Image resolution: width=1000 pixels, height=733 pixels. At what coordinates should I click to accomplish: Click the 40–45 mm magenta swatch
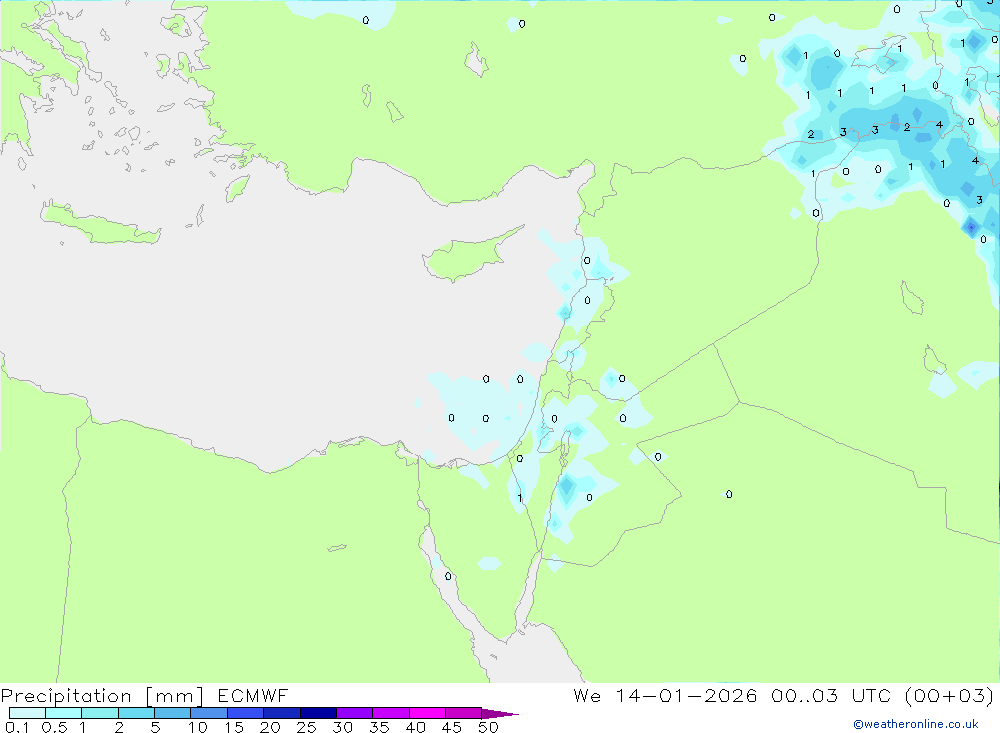(427, 713)
